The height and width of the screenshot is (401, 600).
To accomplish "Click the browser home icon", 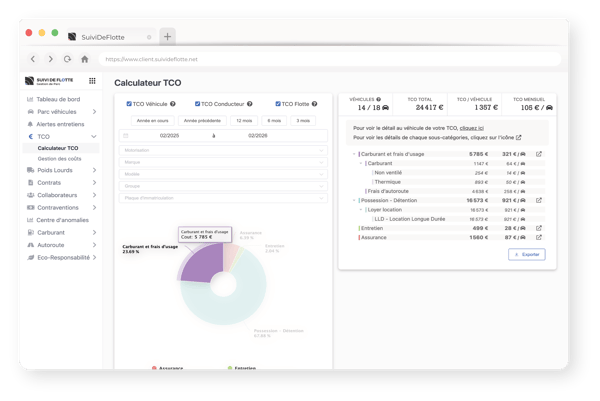I will 84,59.
